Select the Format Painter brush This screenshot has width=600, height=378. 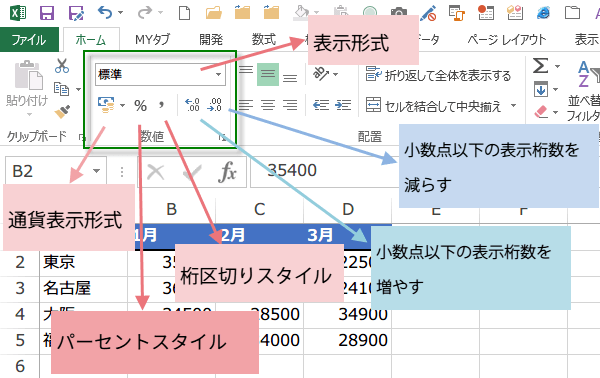tap(62, 112)
